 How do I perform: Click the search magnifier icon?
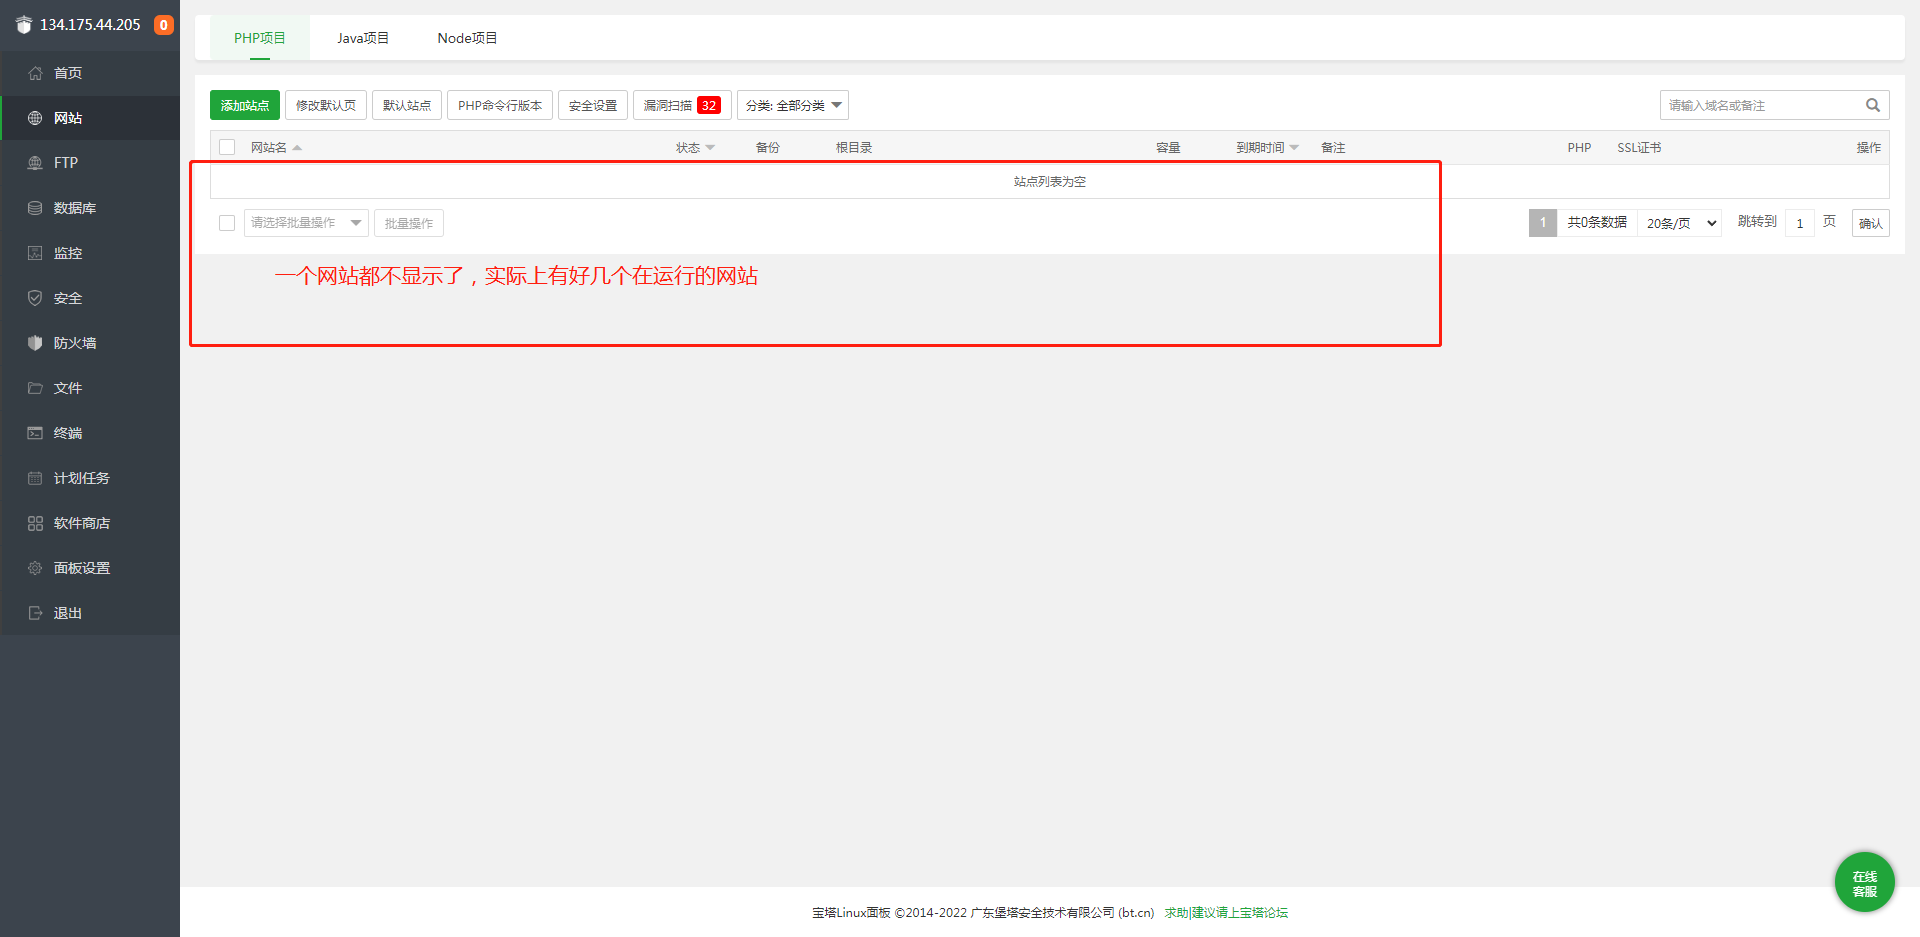click(1873, 105)
